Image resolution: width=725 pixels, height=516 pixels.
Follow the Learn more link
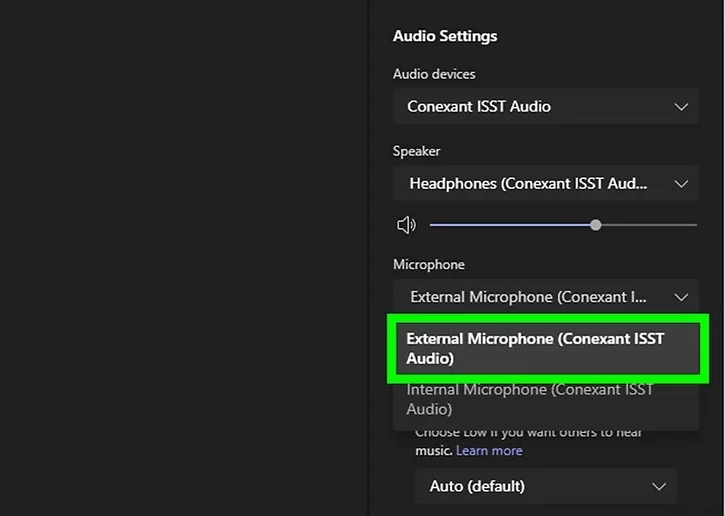(x=489, y=451)
